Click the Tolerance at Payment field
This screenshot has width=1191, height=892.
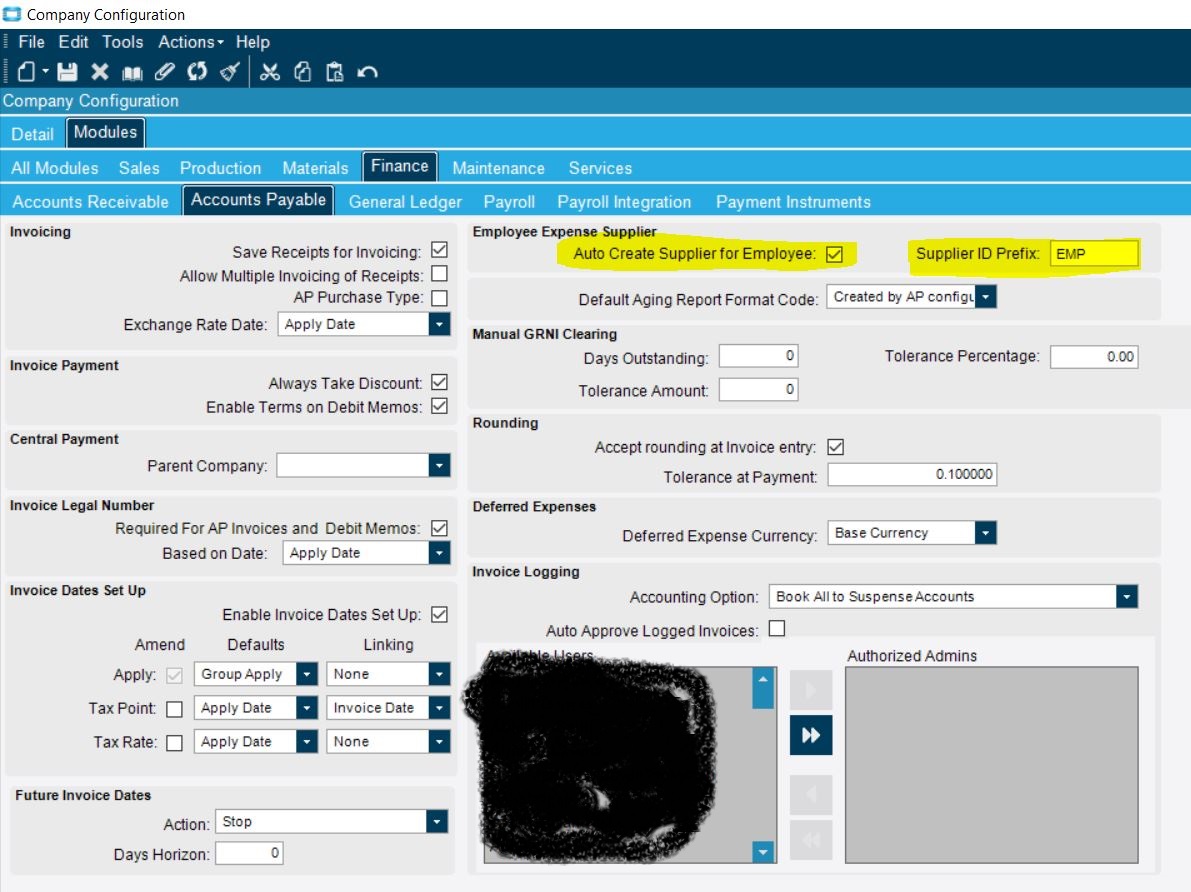(x=912, y=474)
